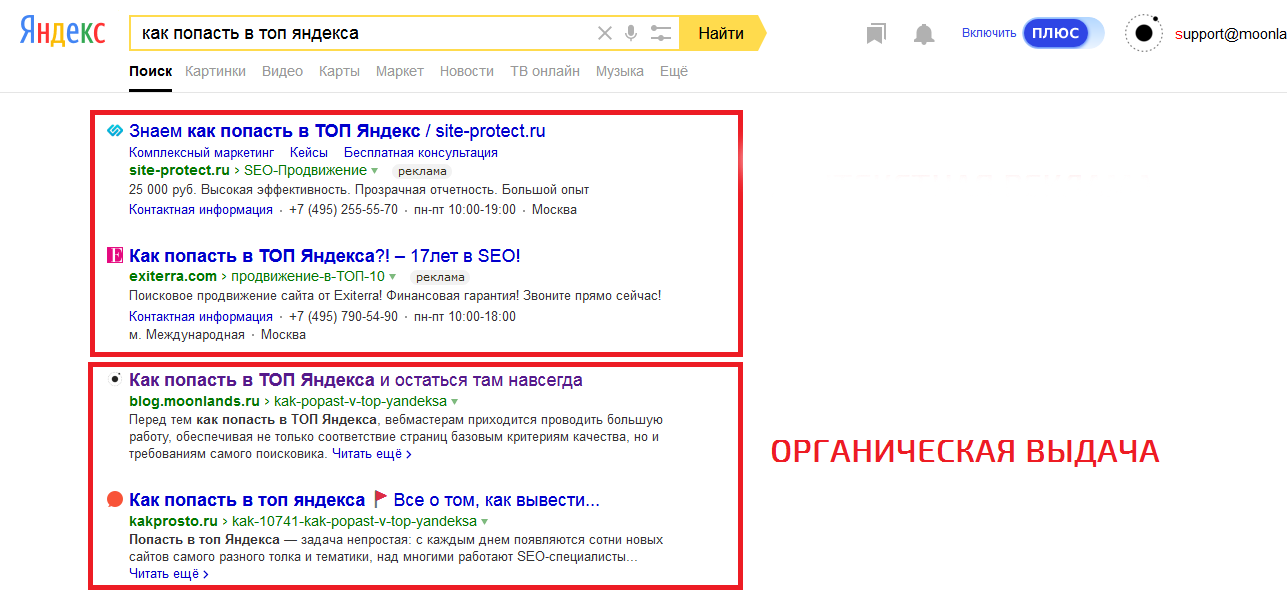Viewport: 1287px width, 593px height.
Task: Start voice search with the microphone icon
Action: pos(631,33)
